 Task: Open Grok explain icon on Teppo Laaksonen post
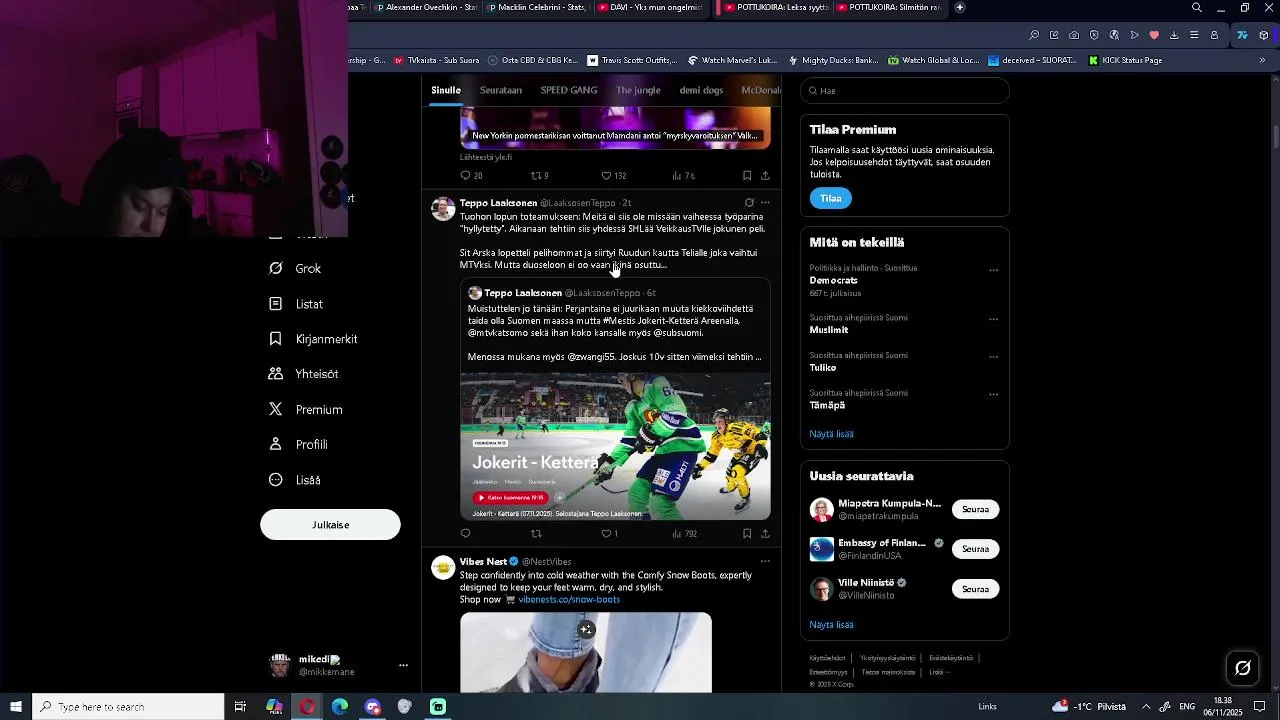(x=749, y=202)
